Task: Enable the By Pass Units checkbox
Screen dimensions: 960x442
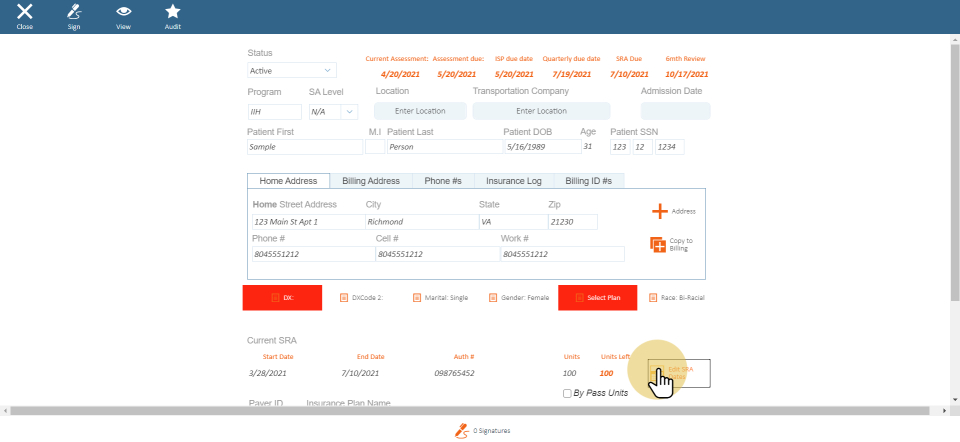Action: (x=568, y=393)
